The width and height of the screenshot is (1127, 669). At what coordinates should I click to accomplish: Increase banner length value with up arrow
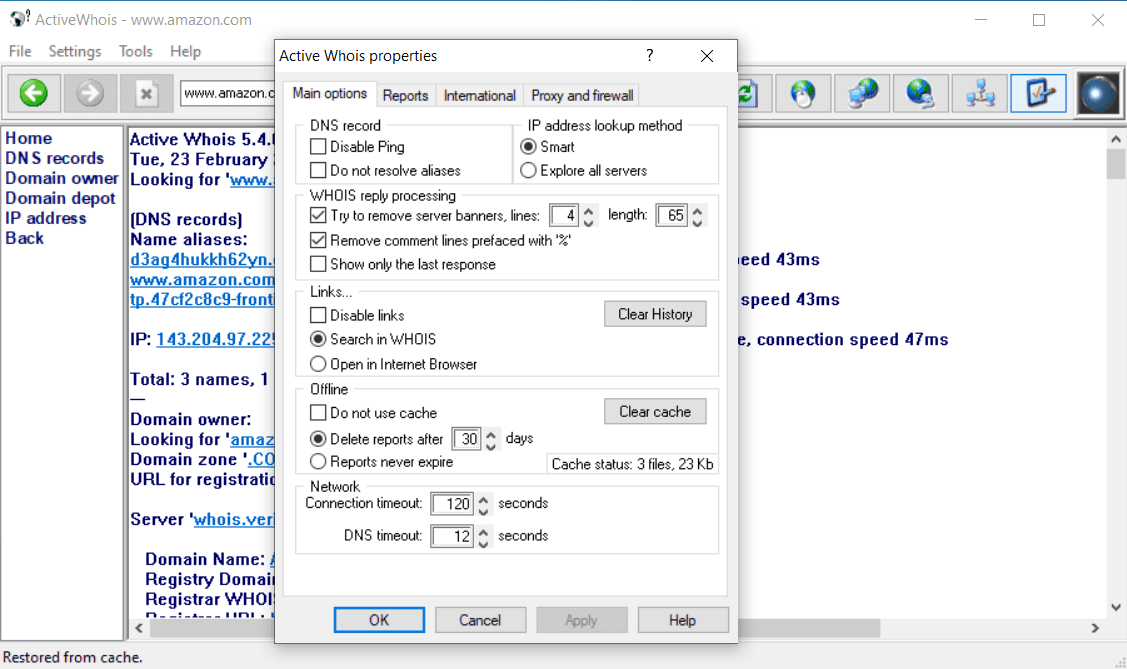(697, 211)
